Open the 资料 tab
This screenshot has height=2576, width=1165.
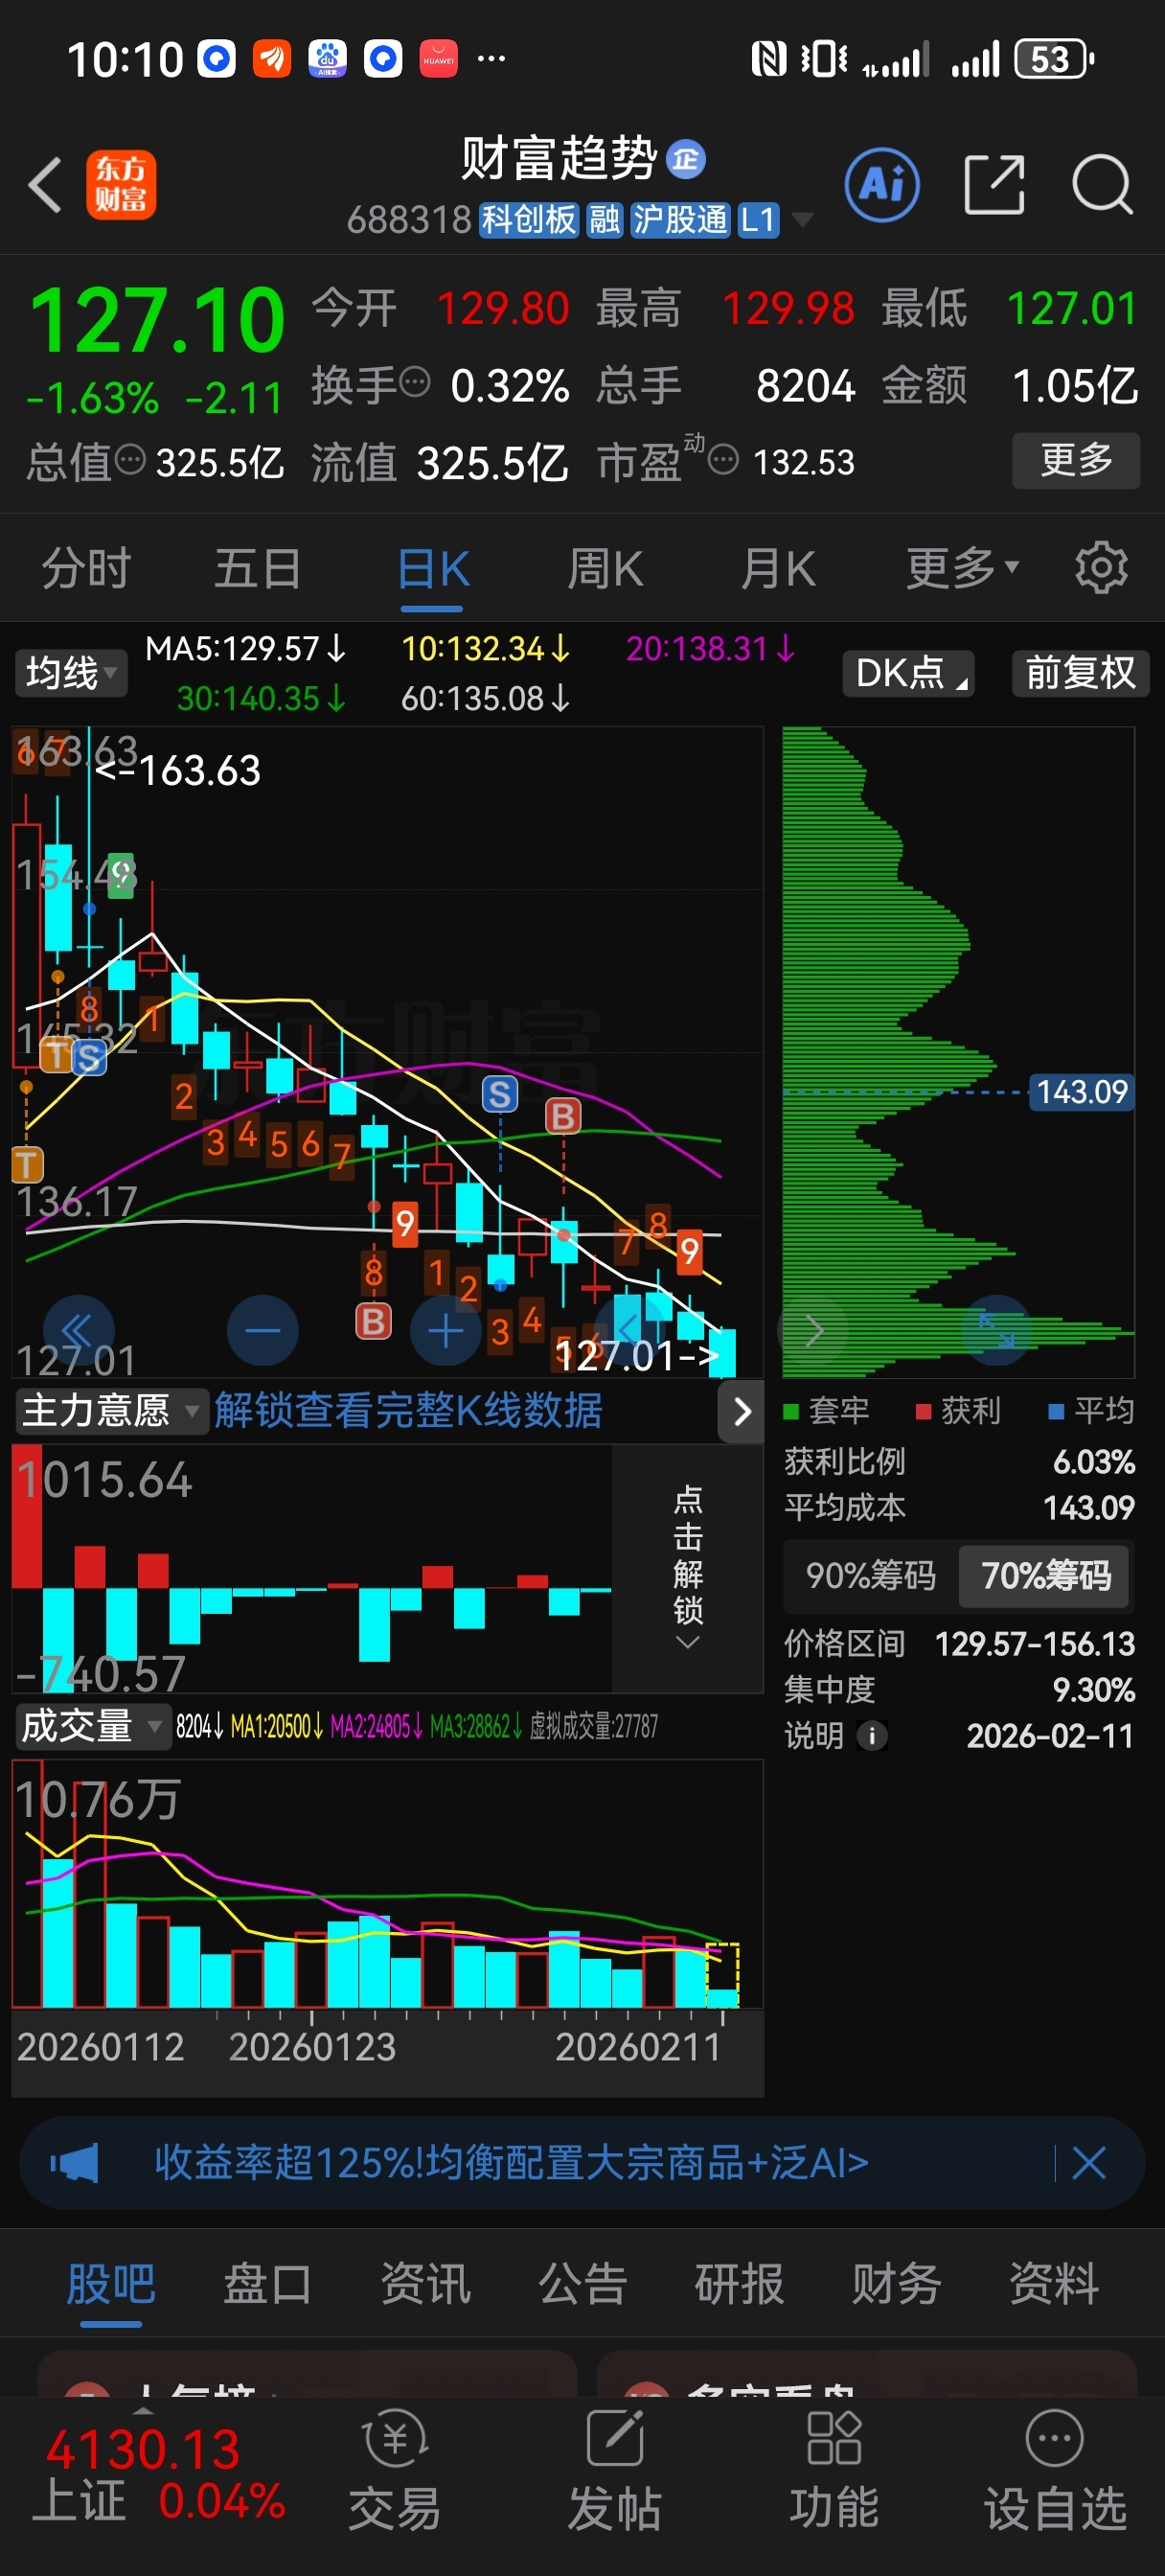1054,2285
